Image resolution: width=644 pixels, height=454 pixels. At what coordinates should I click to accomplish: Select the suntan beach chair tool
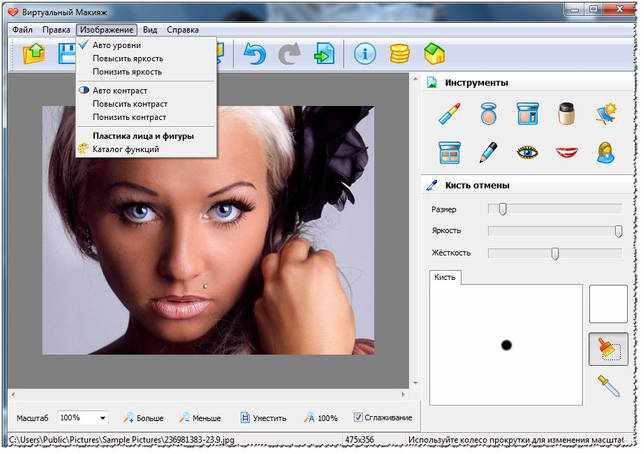[x=606, y=113]
